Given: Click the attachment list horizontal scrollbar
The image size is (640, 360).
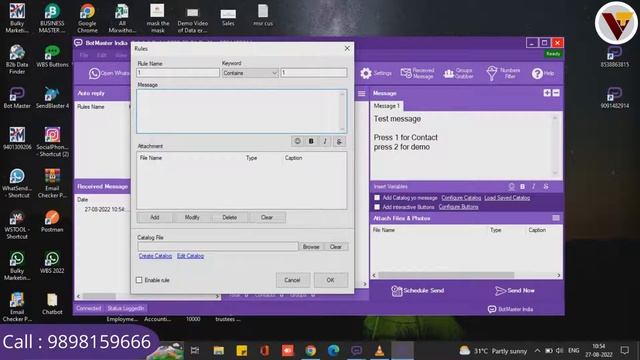Looking at the screenshot, I should coord(466,276).
